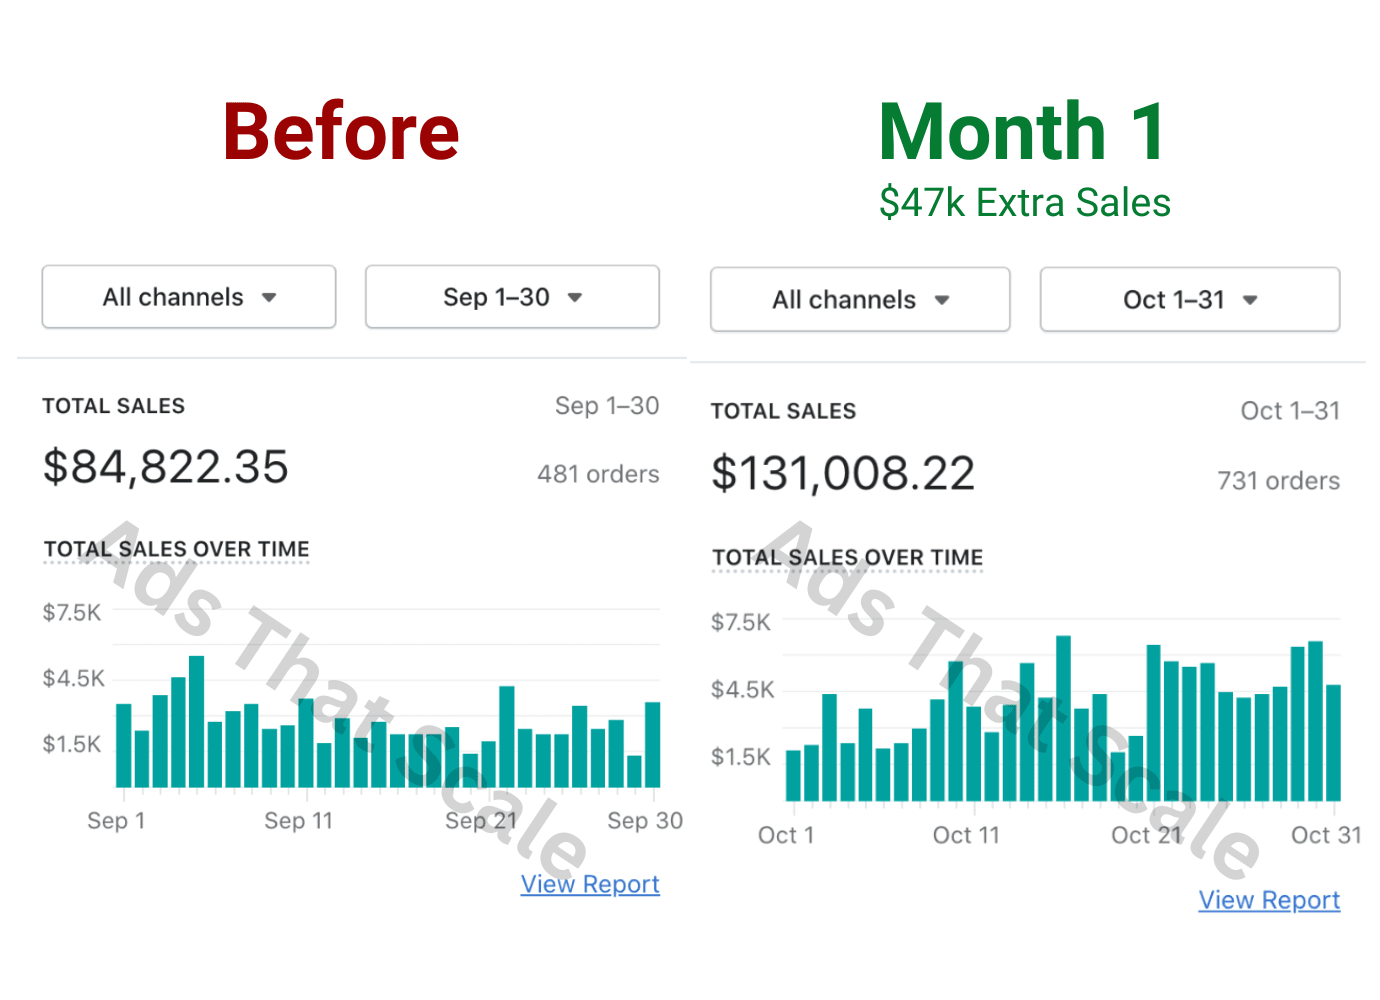
Task: Click the right Total Sales Over Time heading
Action: point(848,557)
